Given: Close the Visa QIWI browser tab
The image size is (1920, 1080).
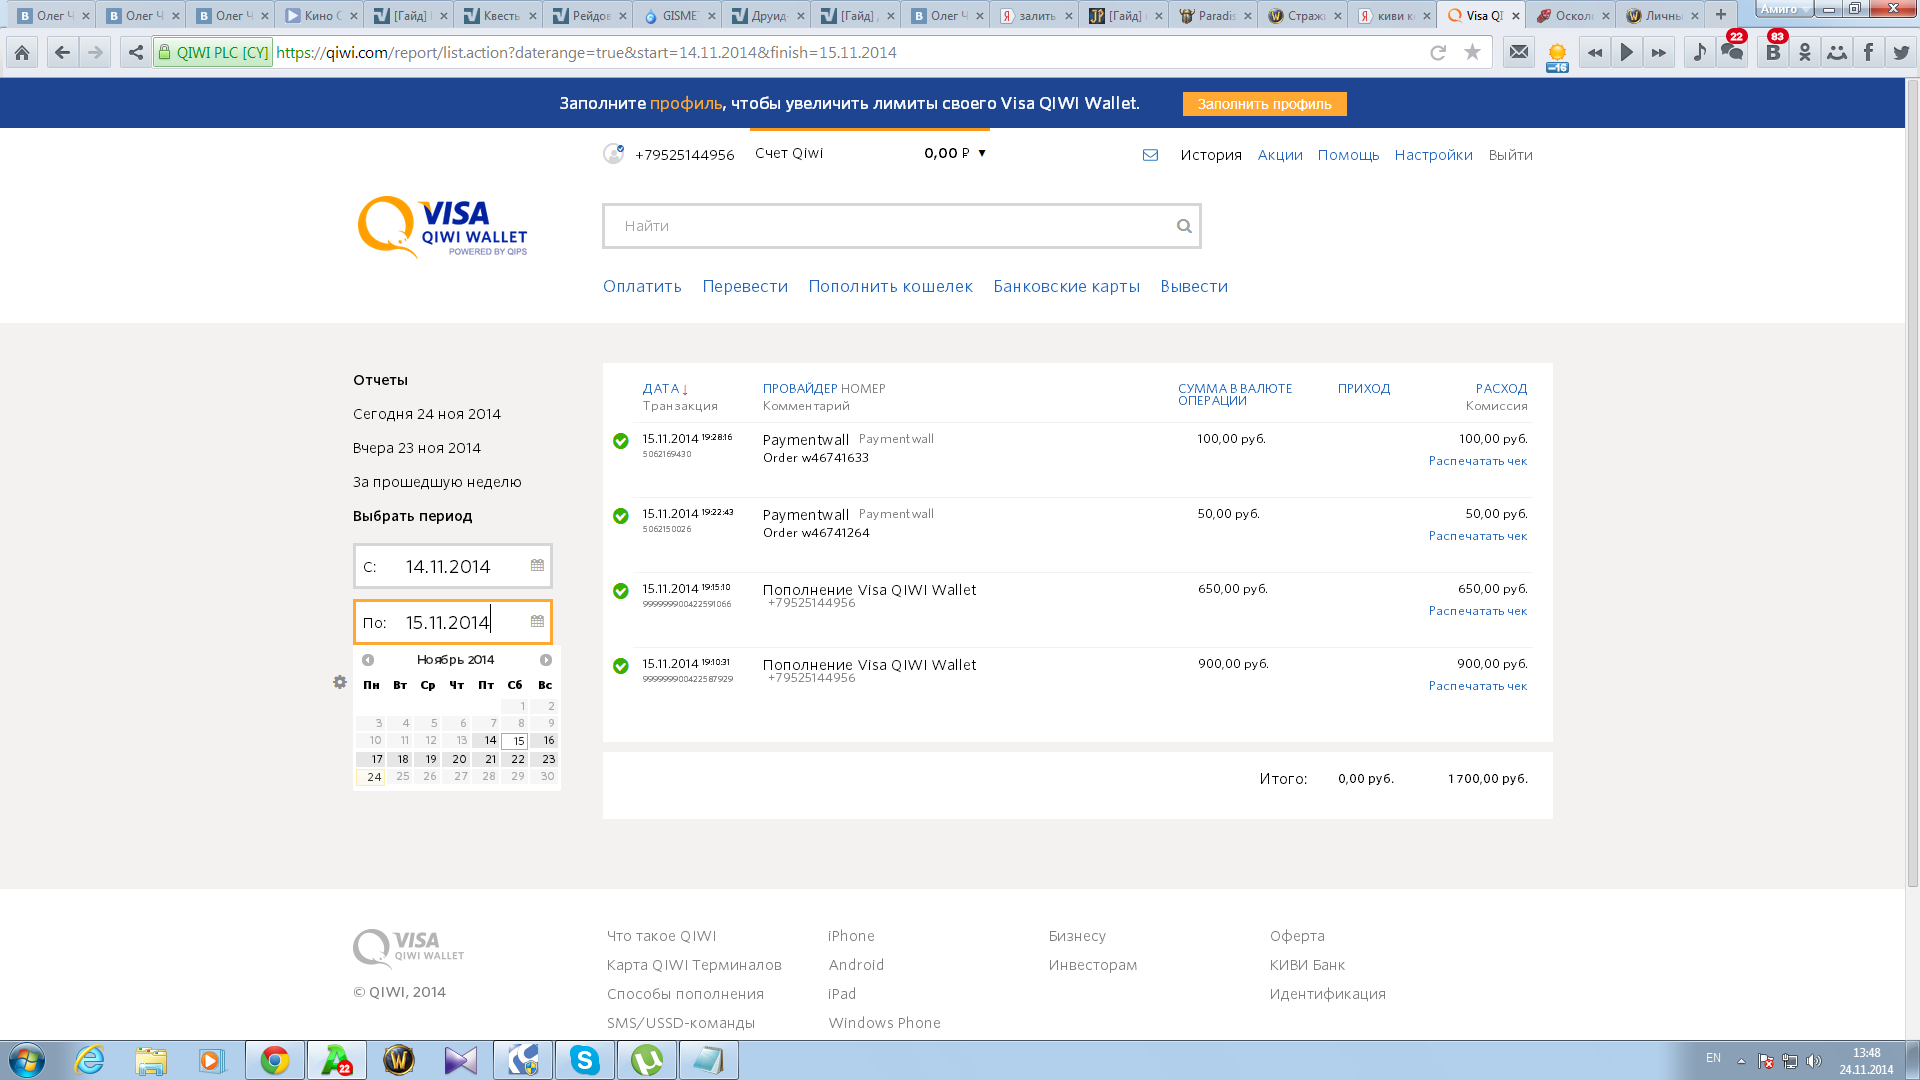Looking at the screenshot, I should [1516, 16].
